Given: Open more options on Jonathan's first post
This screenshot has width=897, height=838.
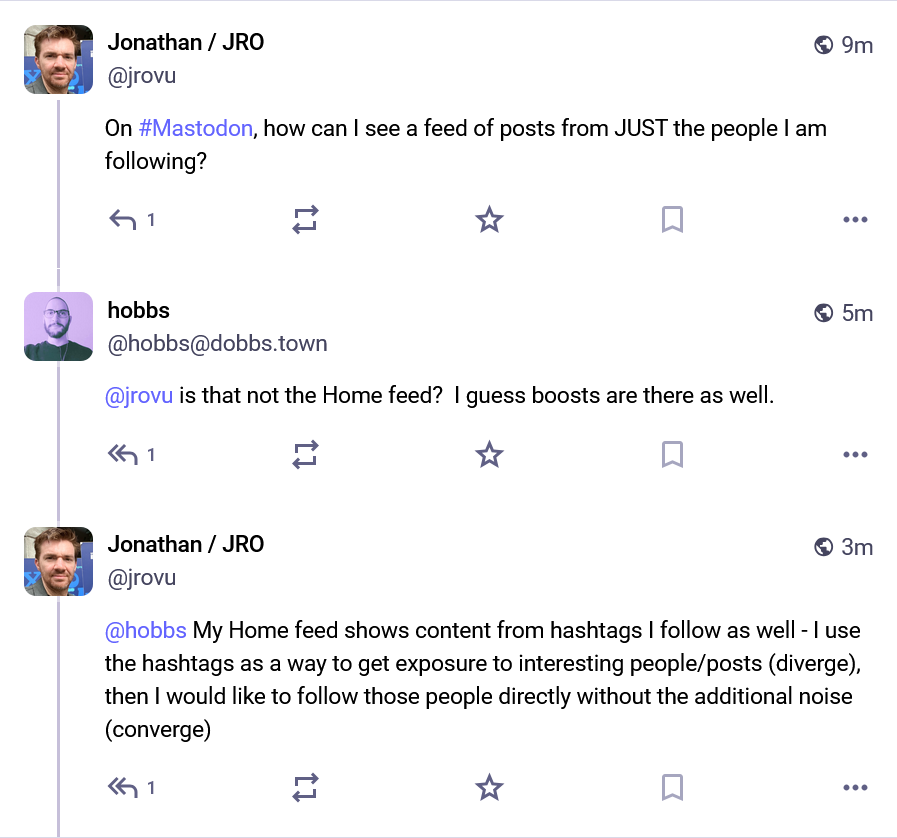Looking at the screenshot, I should [855, 220].
